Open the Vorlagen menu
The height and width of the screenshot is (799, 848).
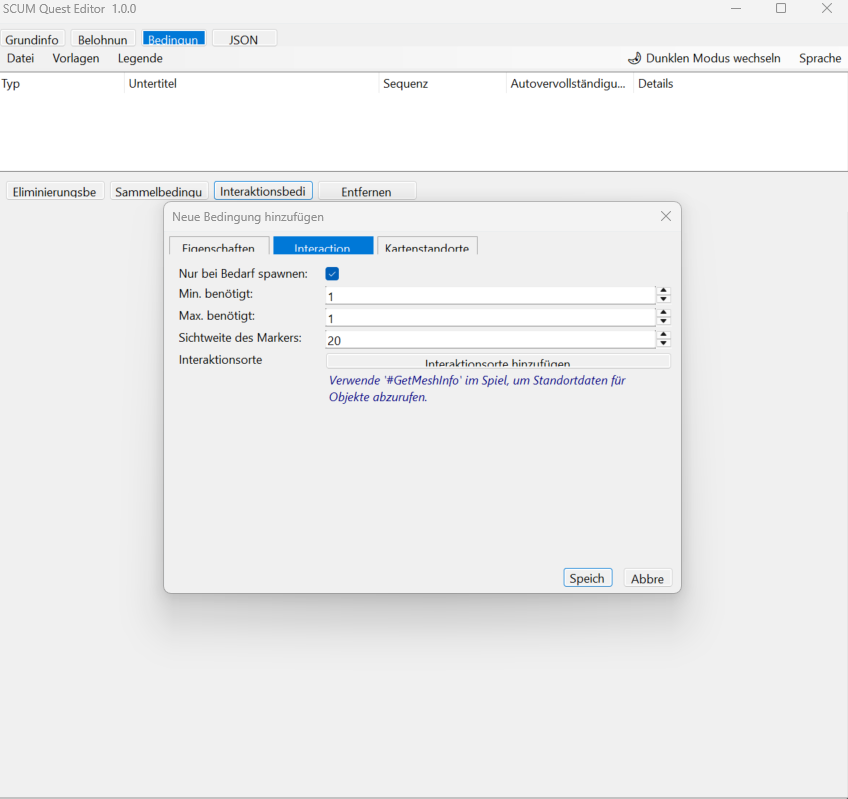76,58
